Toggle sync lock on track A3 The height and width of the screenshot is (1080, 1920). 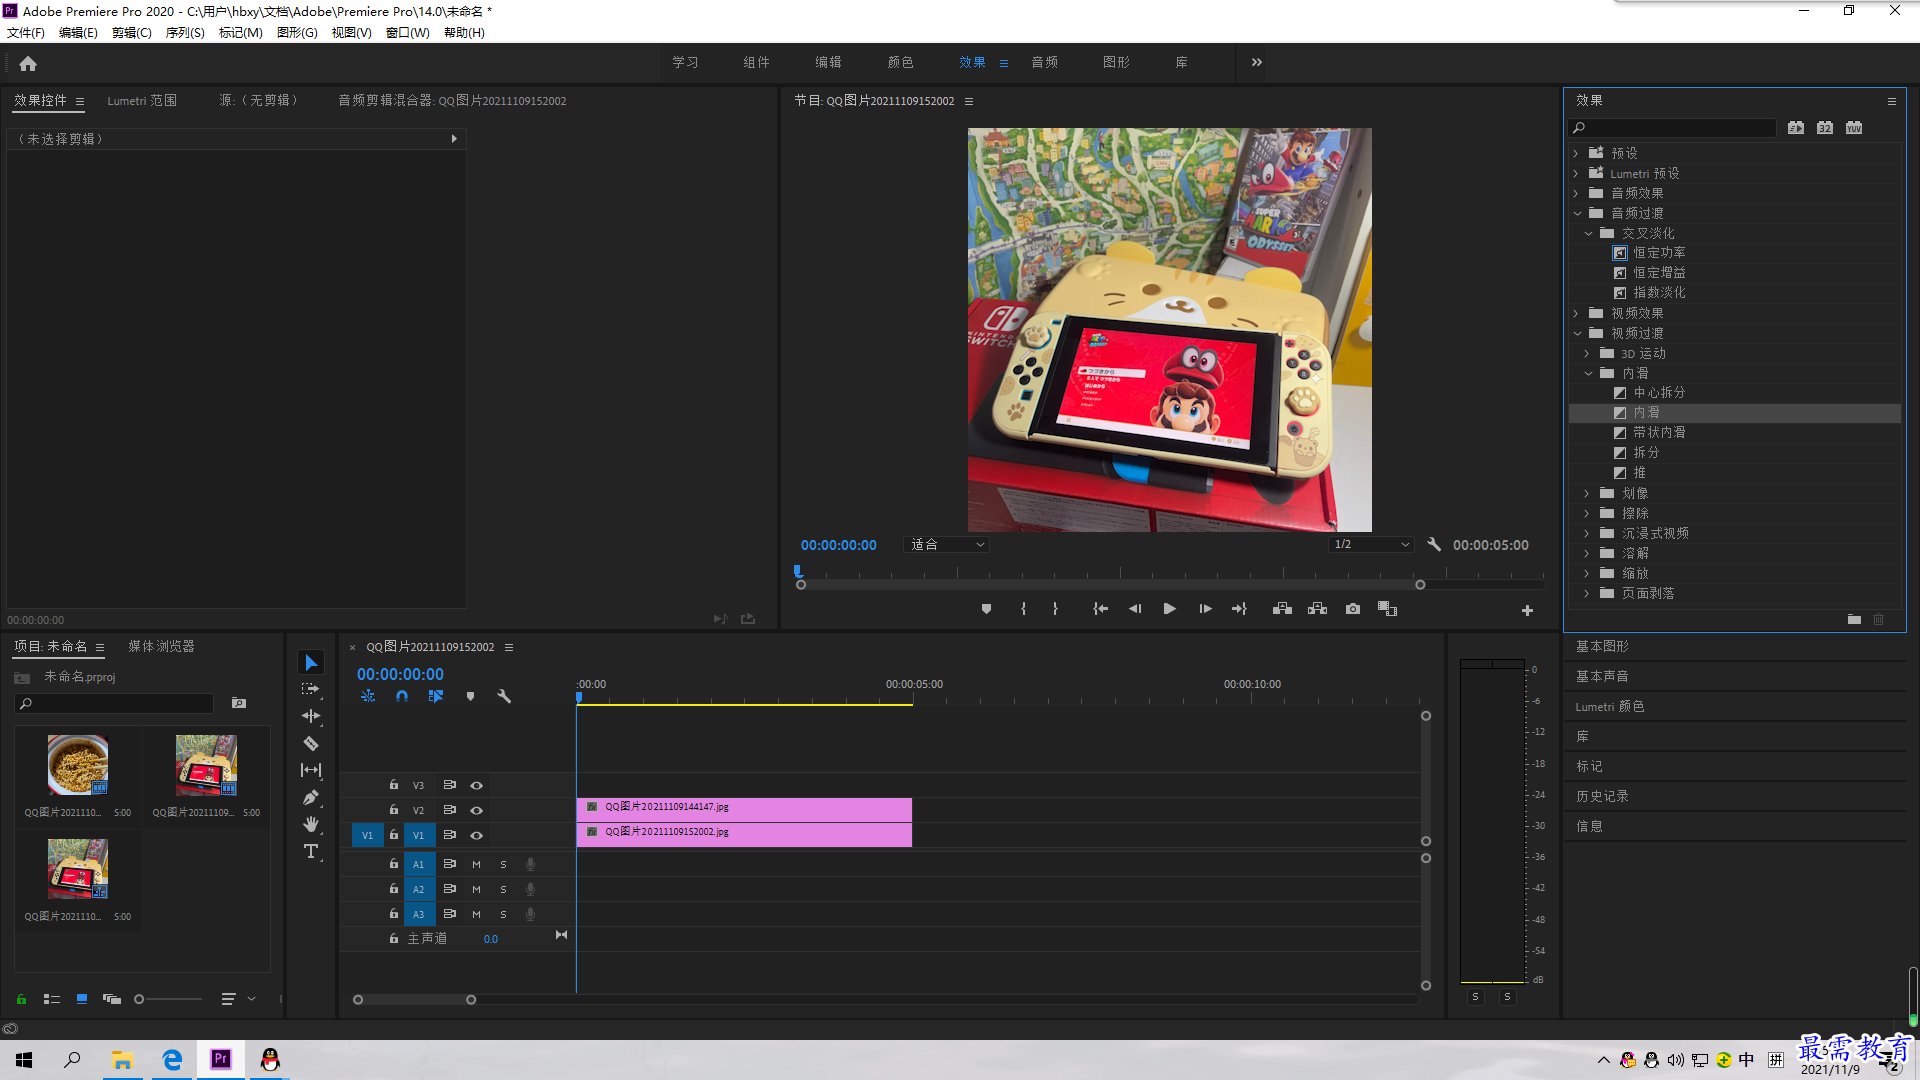pos(450,914)
